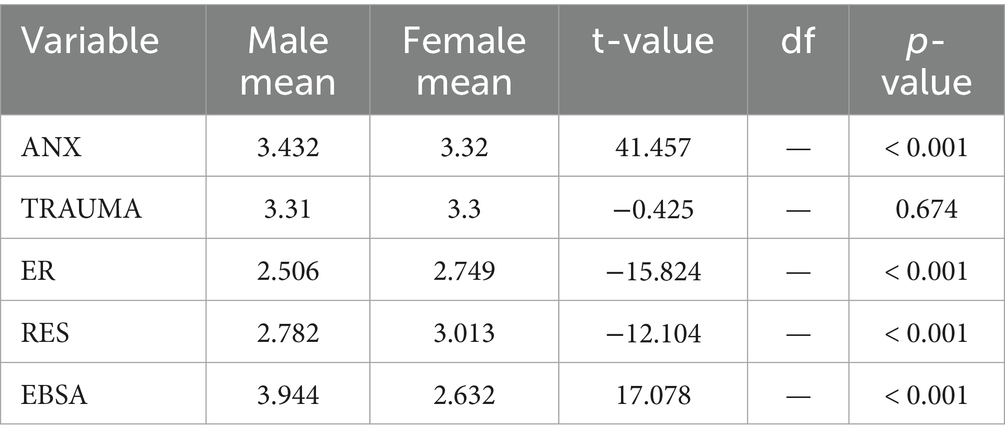Select the 3.013 female mean cell

tap(464, 333)
